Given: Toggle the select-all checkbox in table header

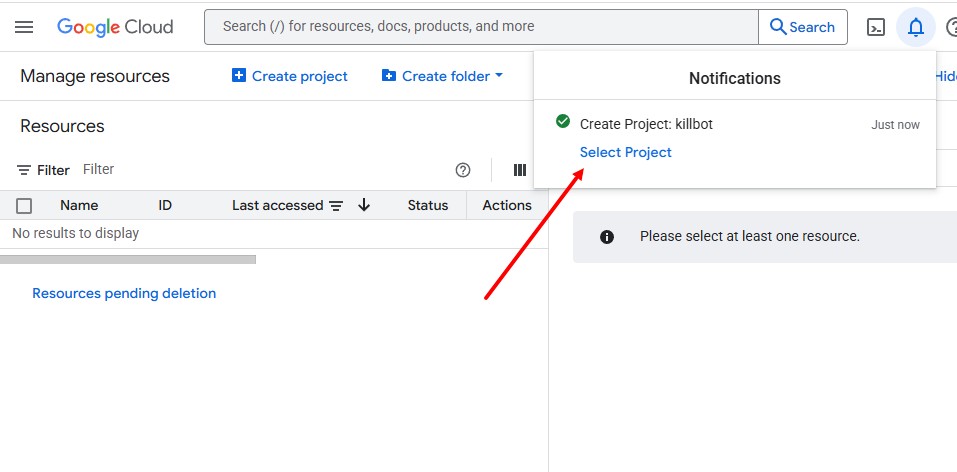Looking at the screenshot, I should tap(24, 206).
